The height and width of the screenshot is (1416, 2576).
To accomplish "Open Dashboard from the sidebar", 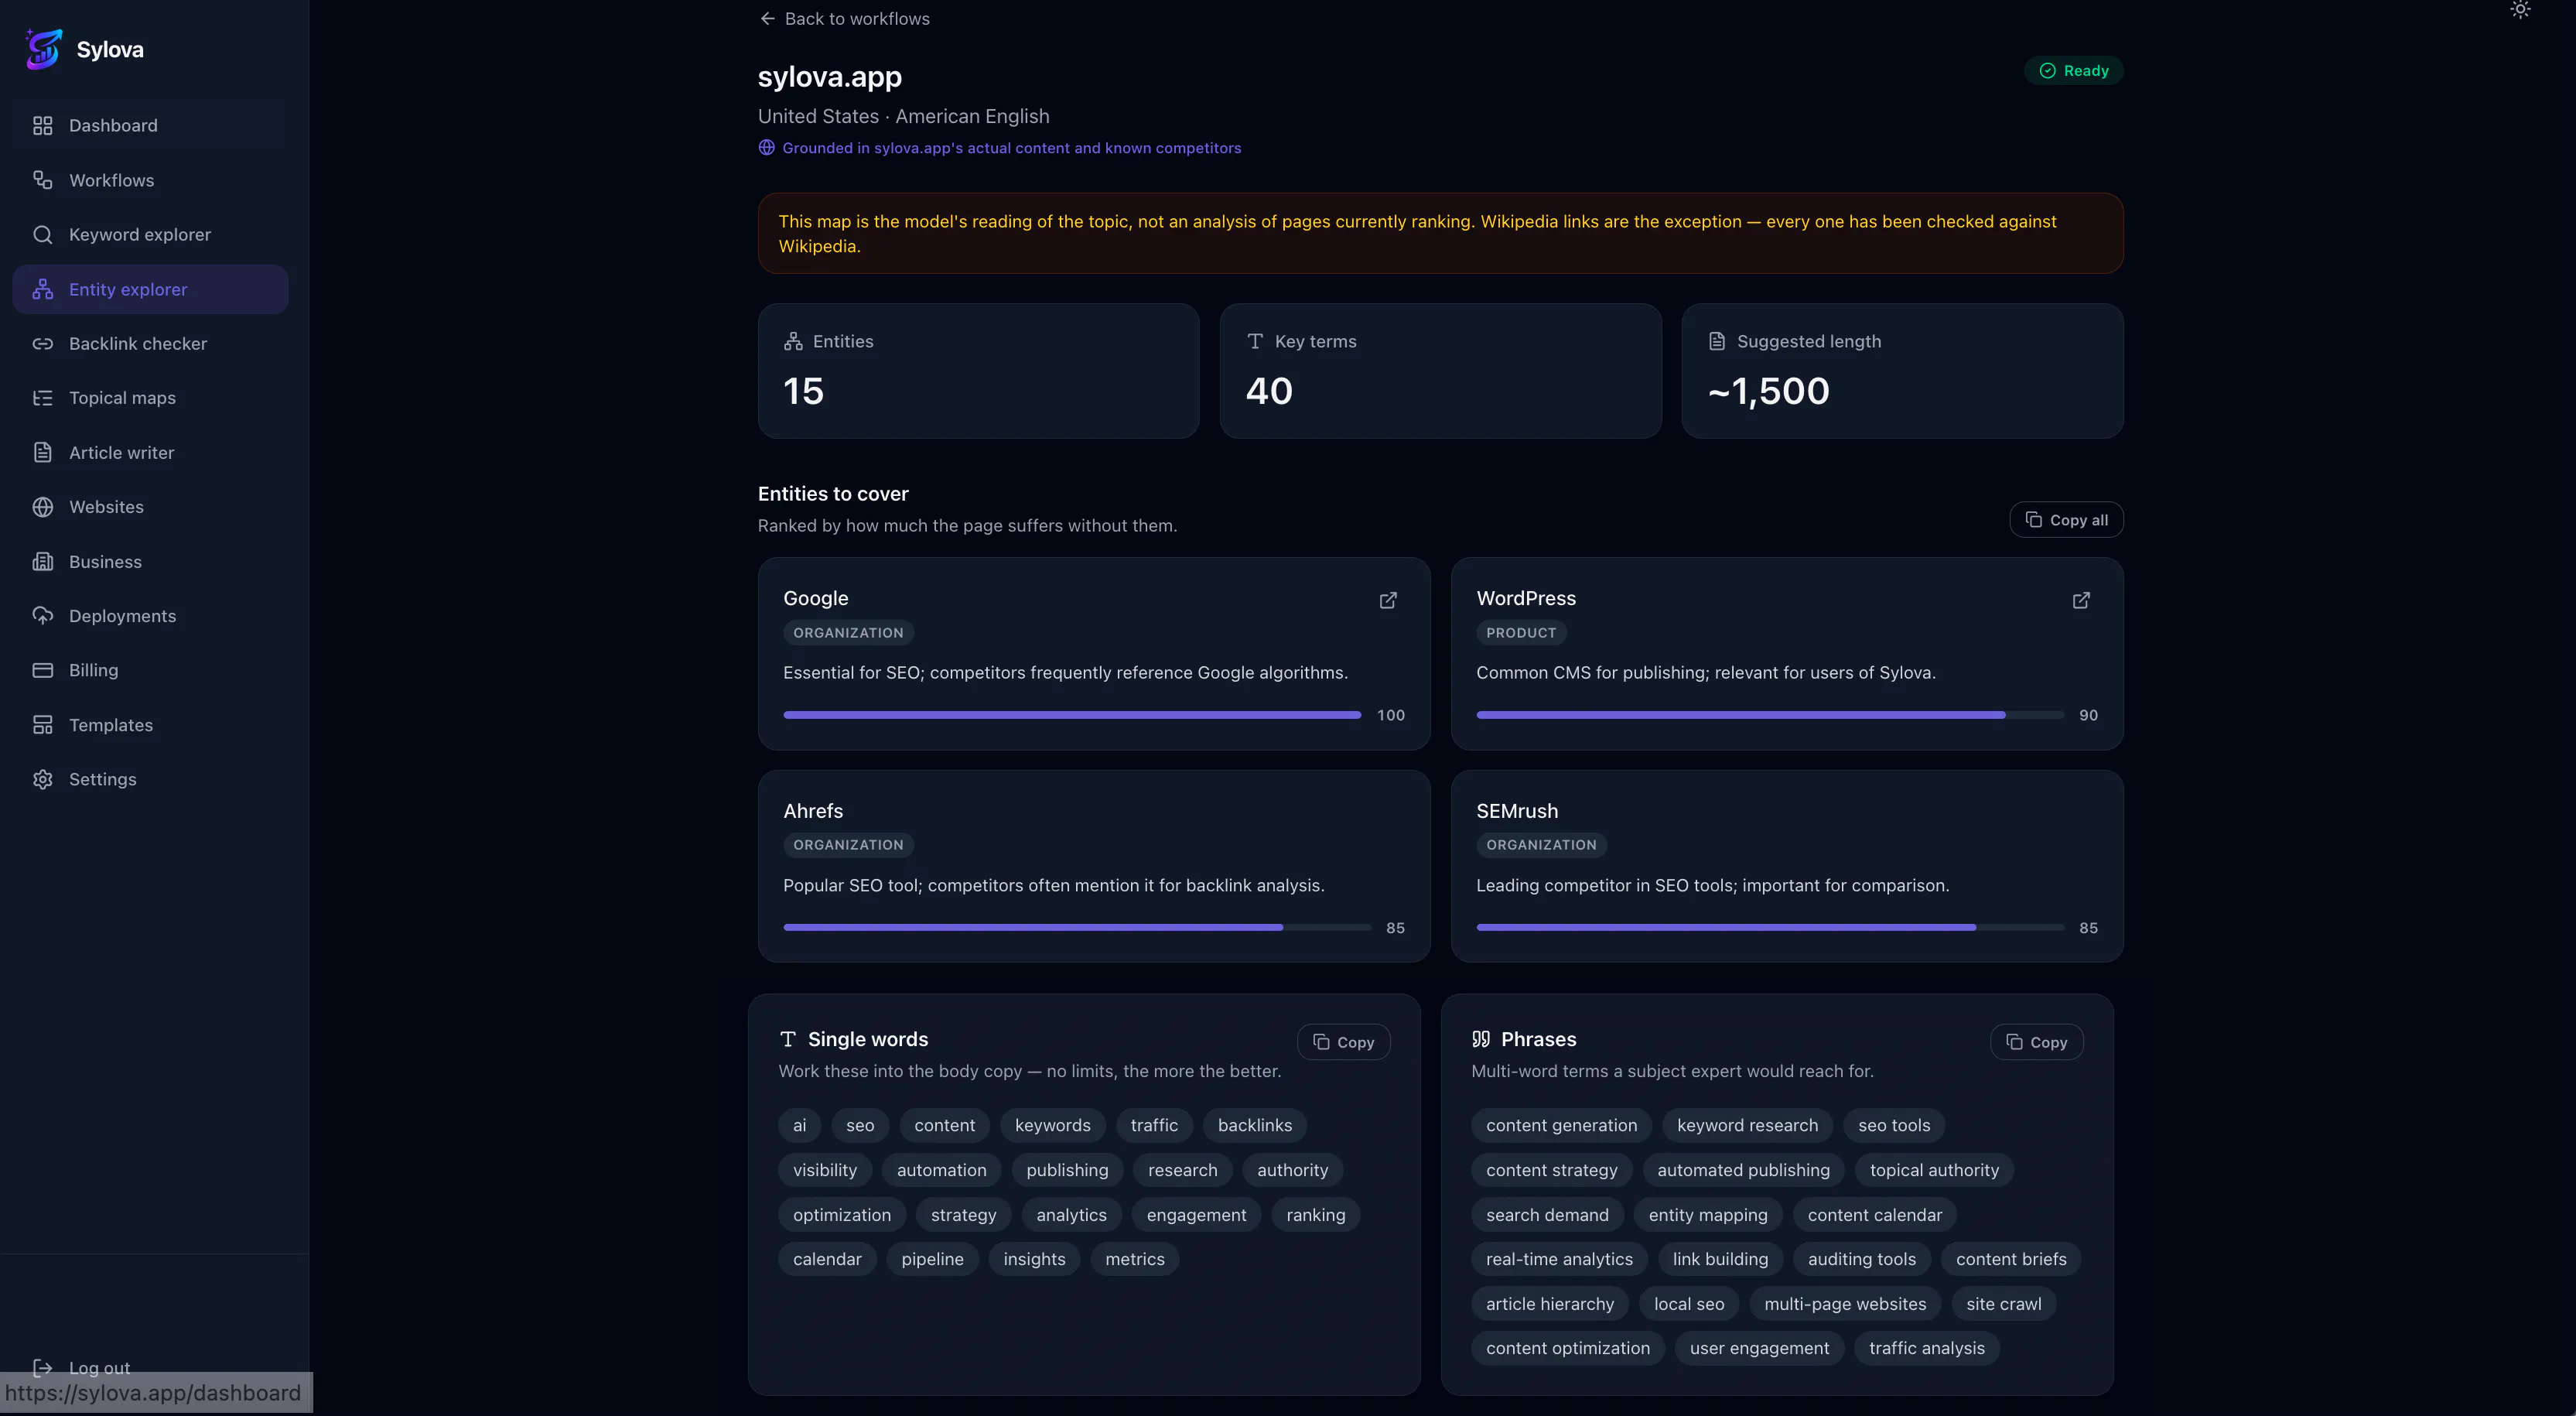I will [150, 125].
